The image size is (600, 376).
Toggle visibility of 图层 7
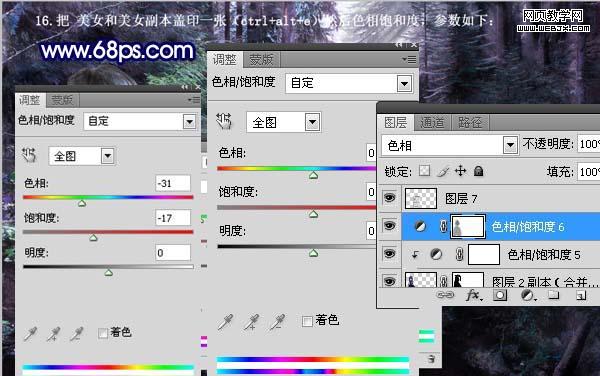click(x=390, y=198)
